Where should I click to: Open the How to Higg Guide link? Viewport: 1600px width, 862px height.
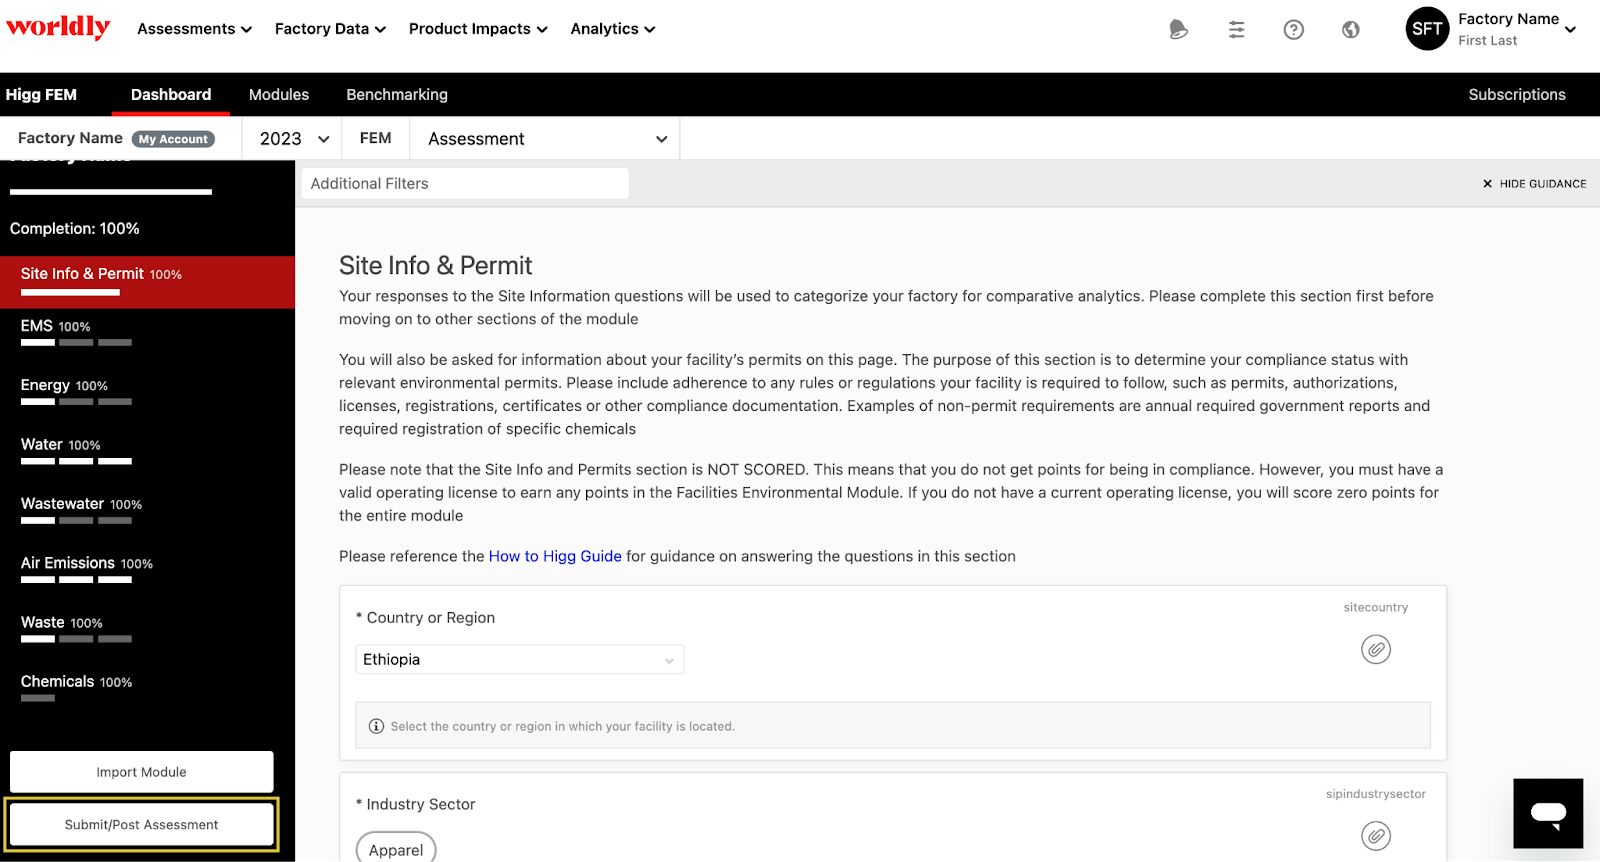pos(555,557)
